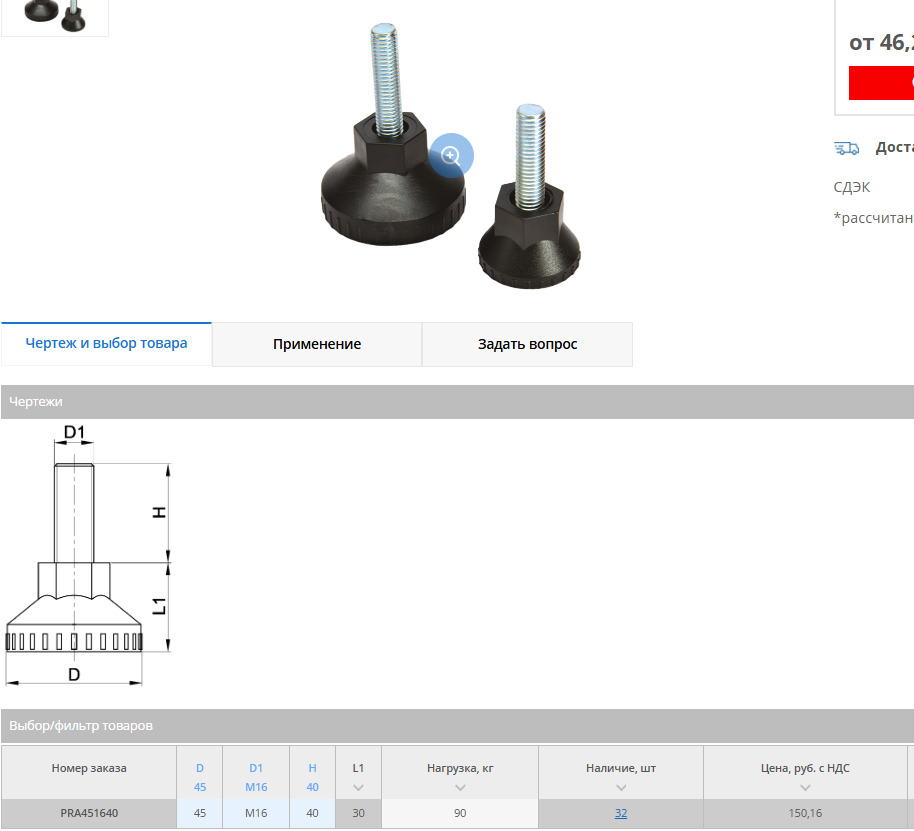Open the Задать вопрос tab
914x831 pixels.
pyautogui.click(x=527, y=344)
